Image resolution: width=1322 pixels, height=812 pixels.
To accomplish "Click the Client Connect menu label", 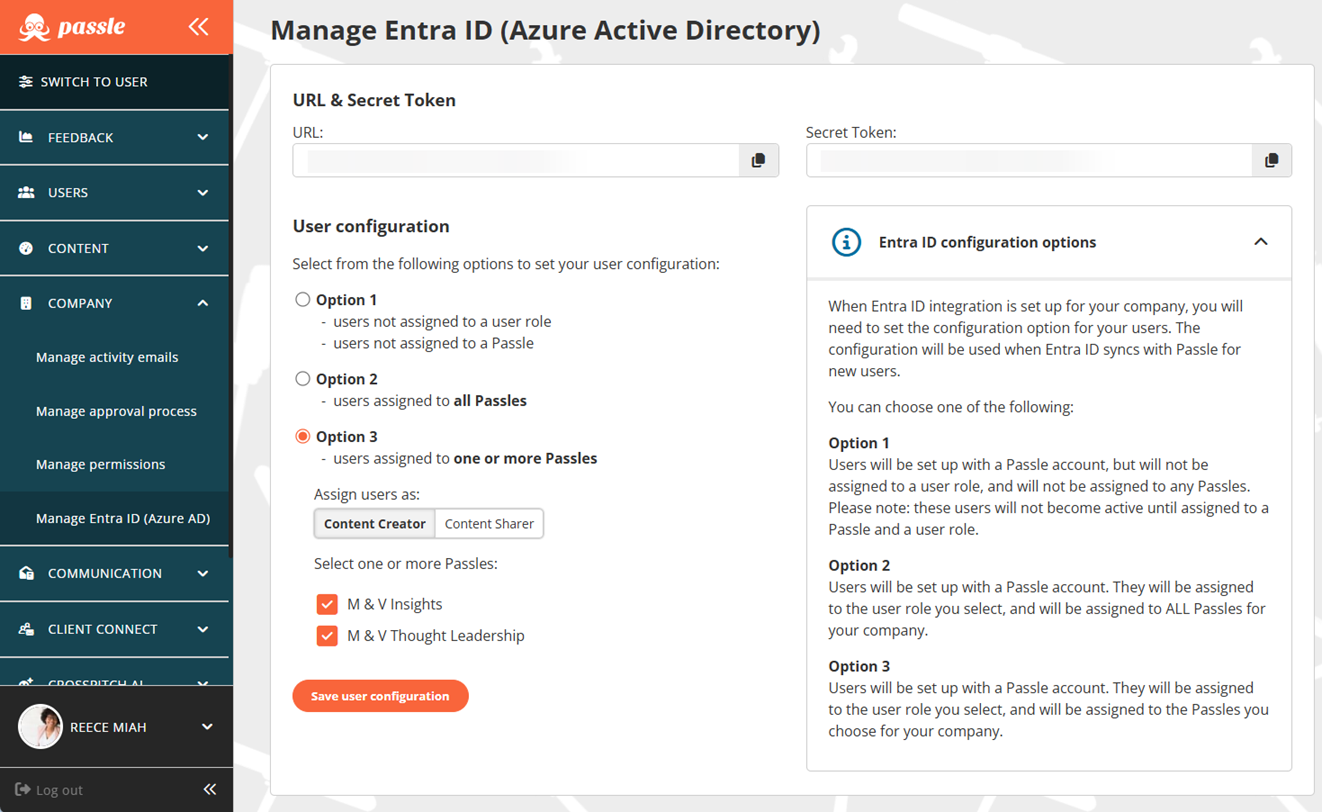I will point(102,629).
